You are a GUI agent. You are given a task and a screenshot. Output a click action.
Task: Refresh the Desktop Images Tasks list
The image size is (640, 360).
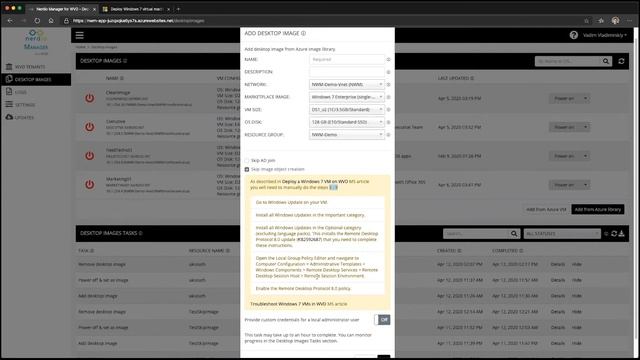point(614,233)
